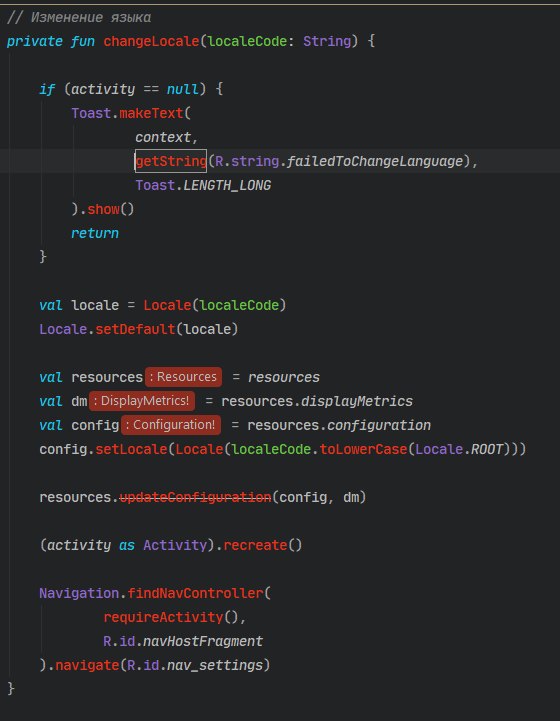Click the 'nav_settings' id reference

215,665
